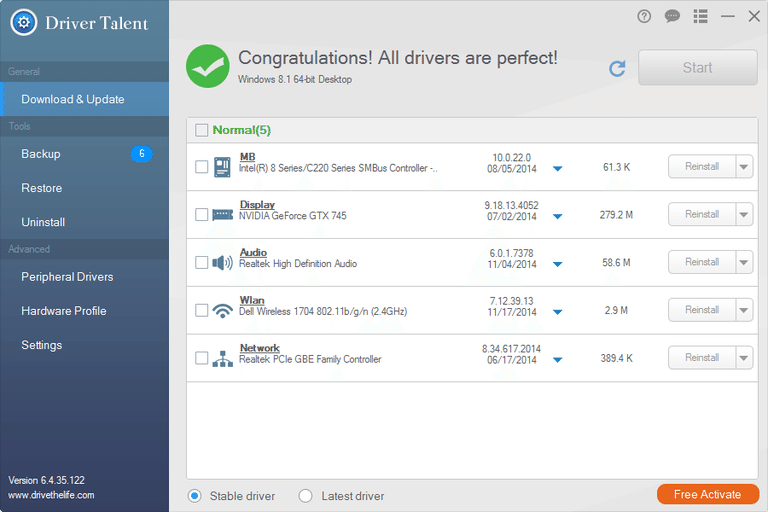The height and width of the screenshot is (512, 768).
Task: Click the Wlan device name link
Action: (252, 300)
